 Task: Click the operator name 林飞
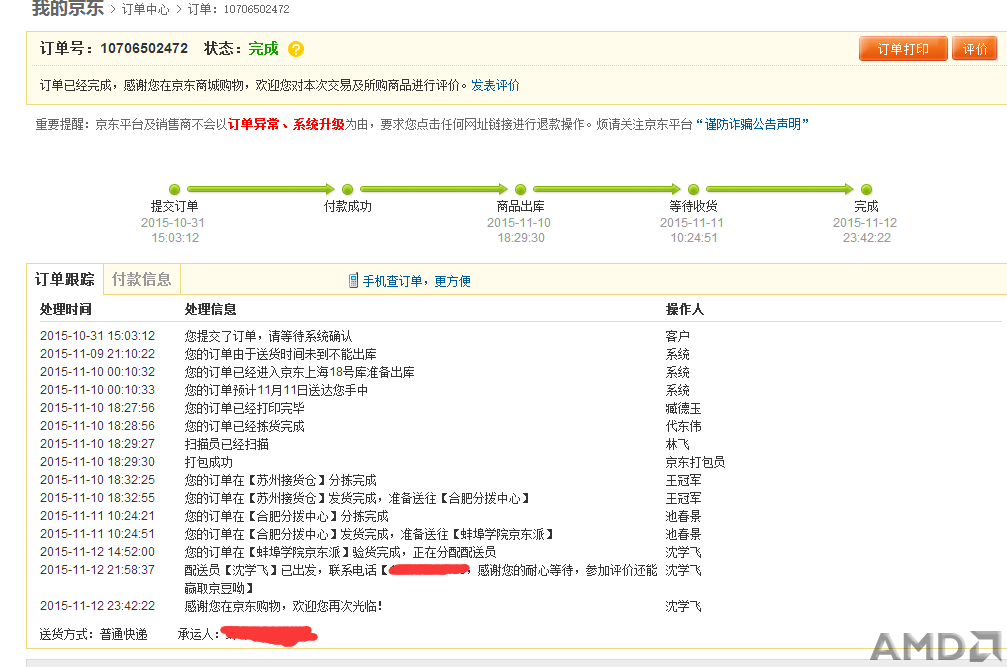coord(678,444)
